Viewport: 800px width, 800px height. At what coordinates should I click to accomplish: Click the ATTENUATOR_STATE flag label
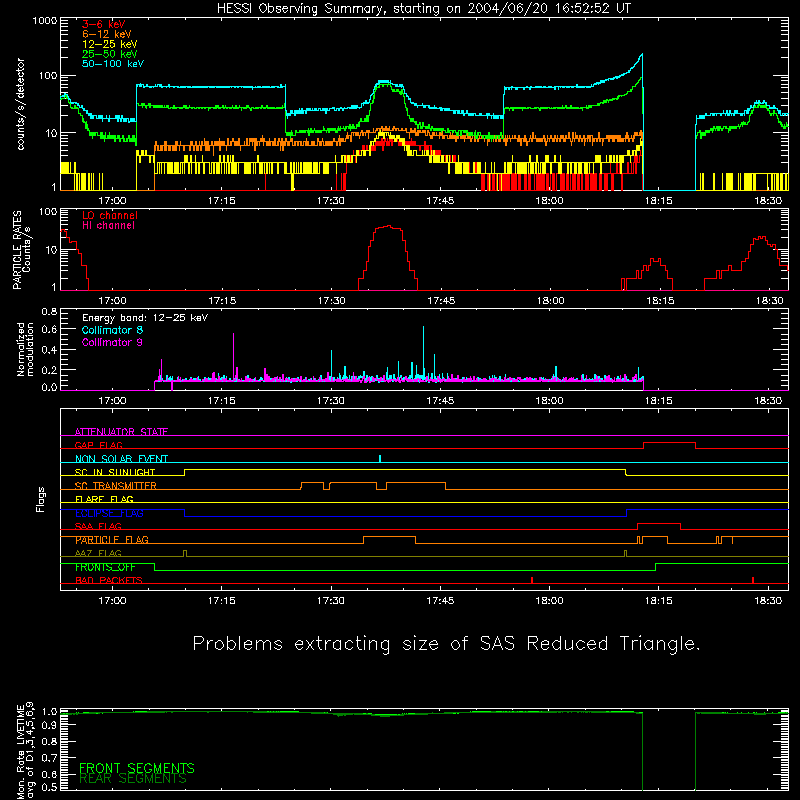[x=121, y=432]
